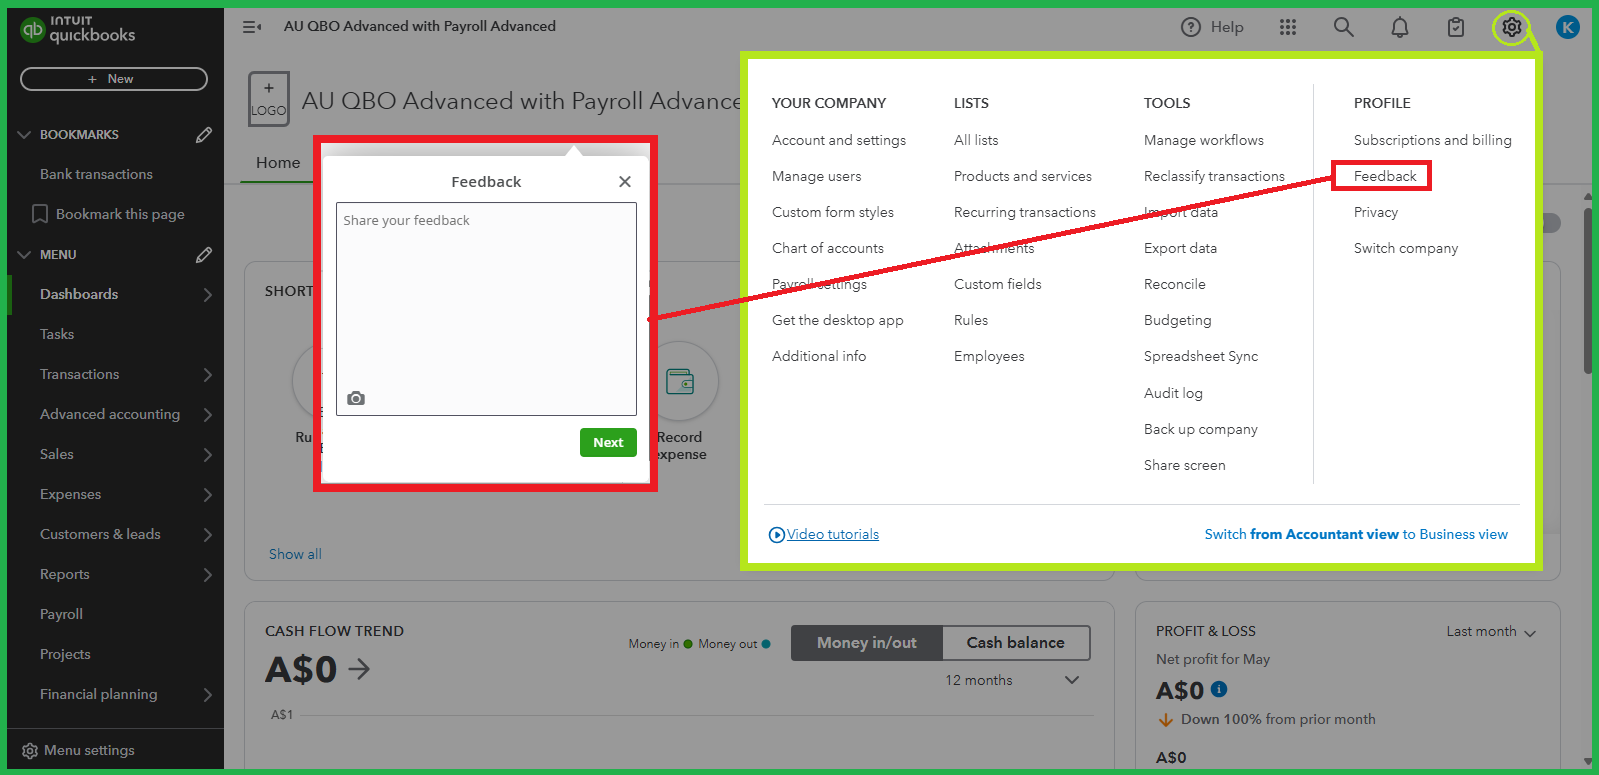
Task: Expand the Reports submenu
Action: pos(207,574)
